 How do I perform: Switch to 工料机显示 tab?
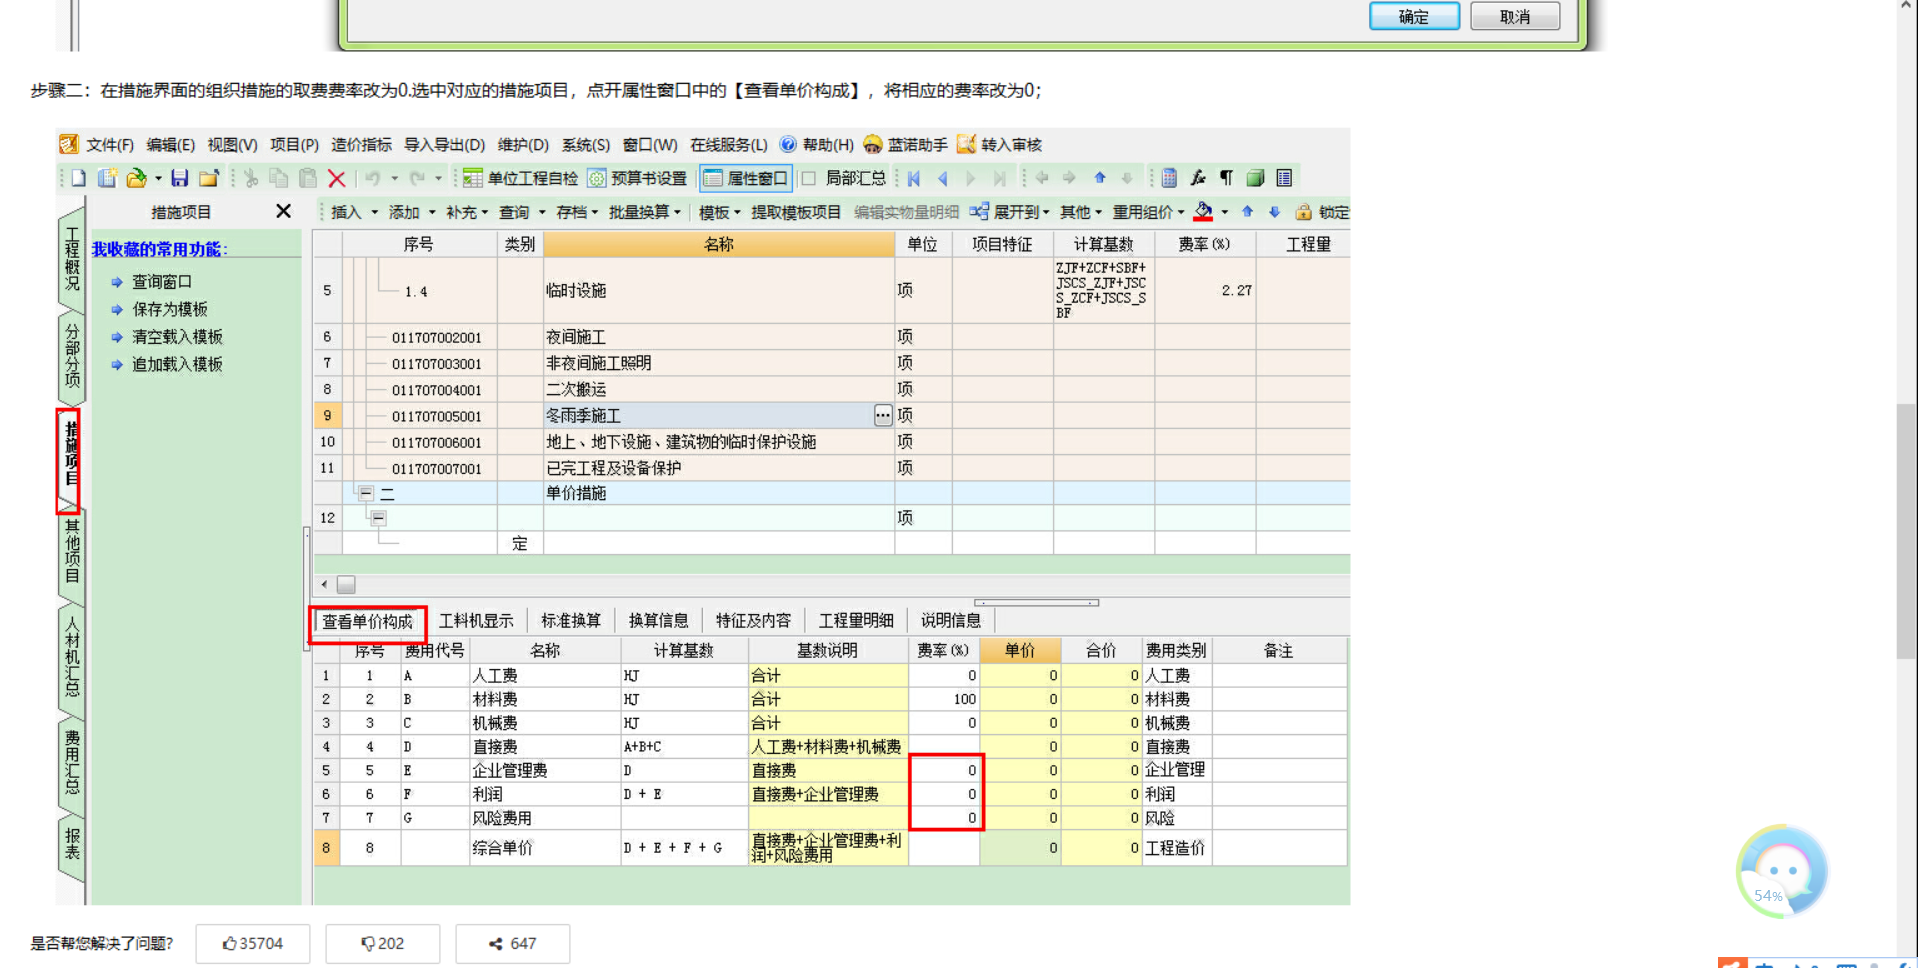click(476, 621)
